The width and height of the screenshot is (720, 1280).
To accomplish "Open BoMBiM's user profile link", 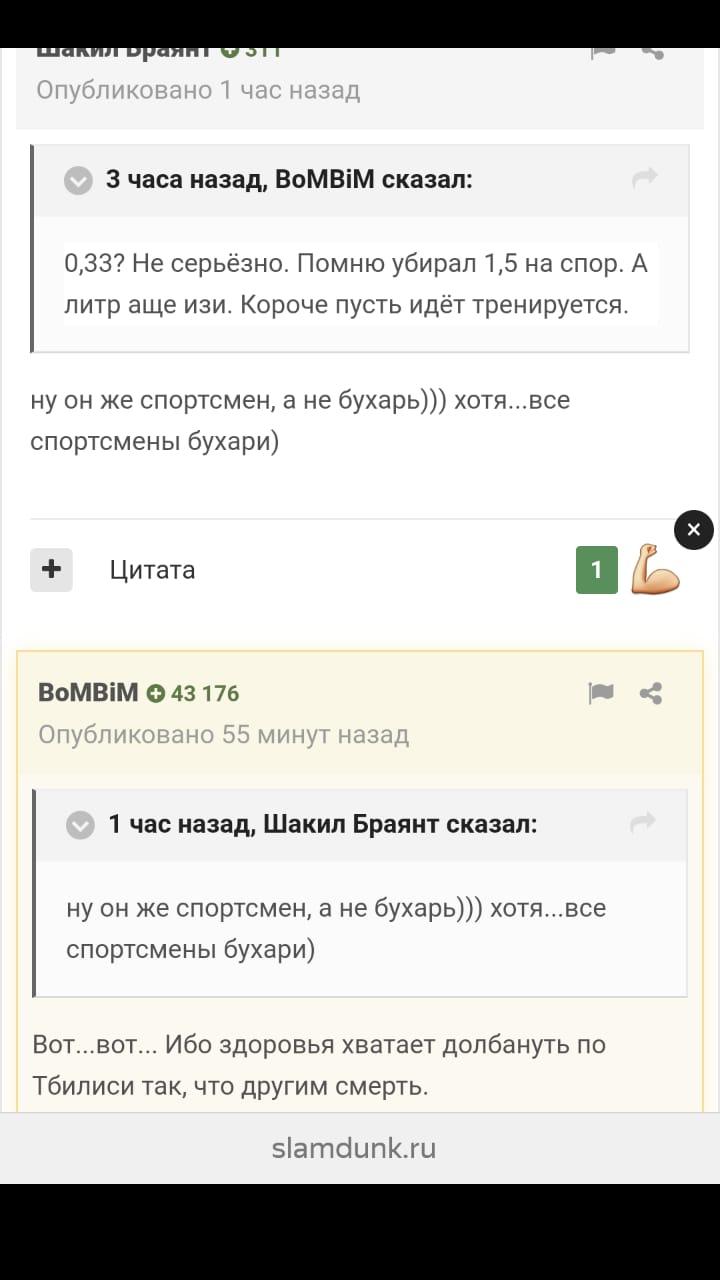I will pyautogui.click(x=88, y=692).
